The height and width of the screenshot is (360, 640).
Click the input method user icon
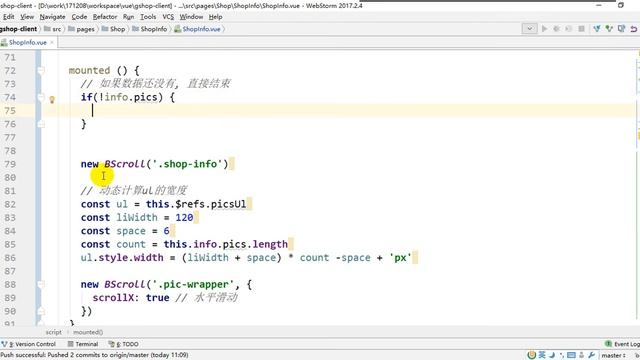582,355
